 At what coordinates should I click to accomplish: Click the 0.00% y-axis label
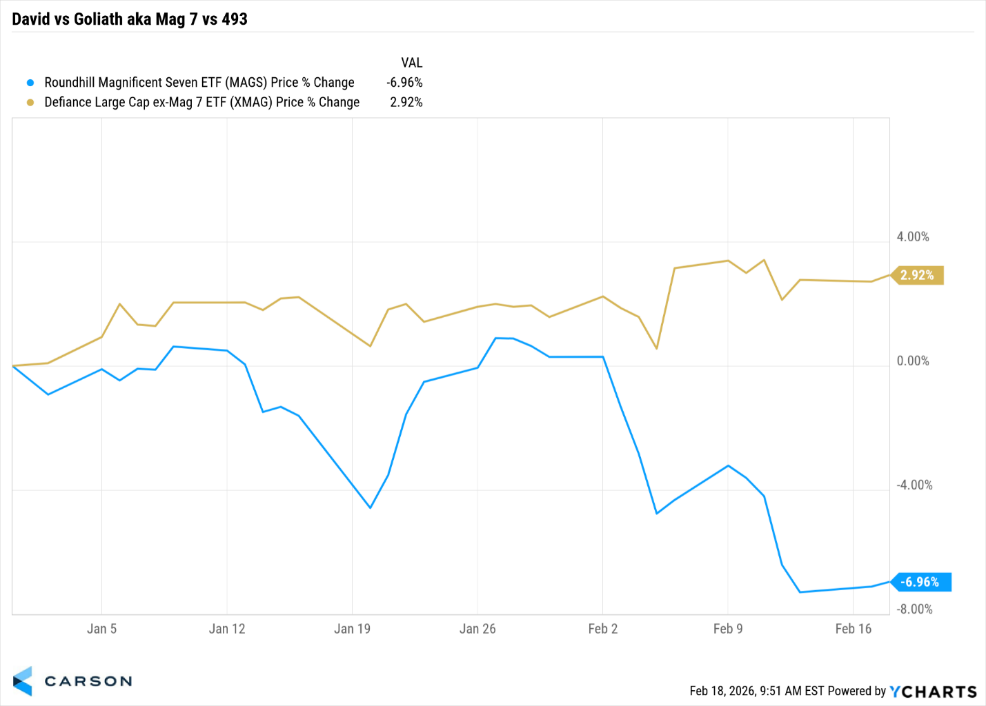pyautogui.click(x=913, y=361)
